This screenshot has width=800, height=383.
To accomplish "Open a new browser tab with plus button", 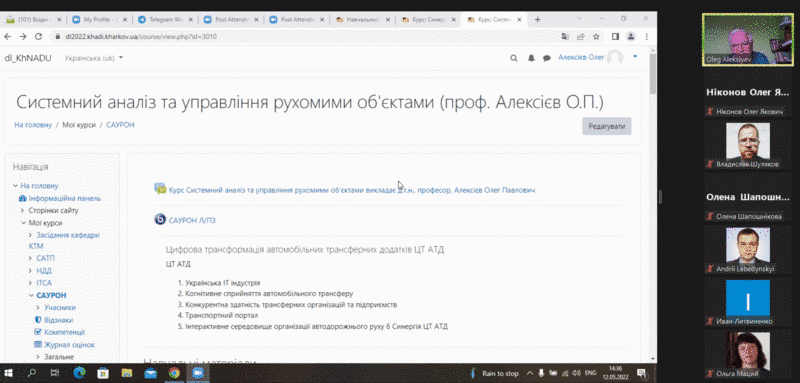I will point(537,19).
